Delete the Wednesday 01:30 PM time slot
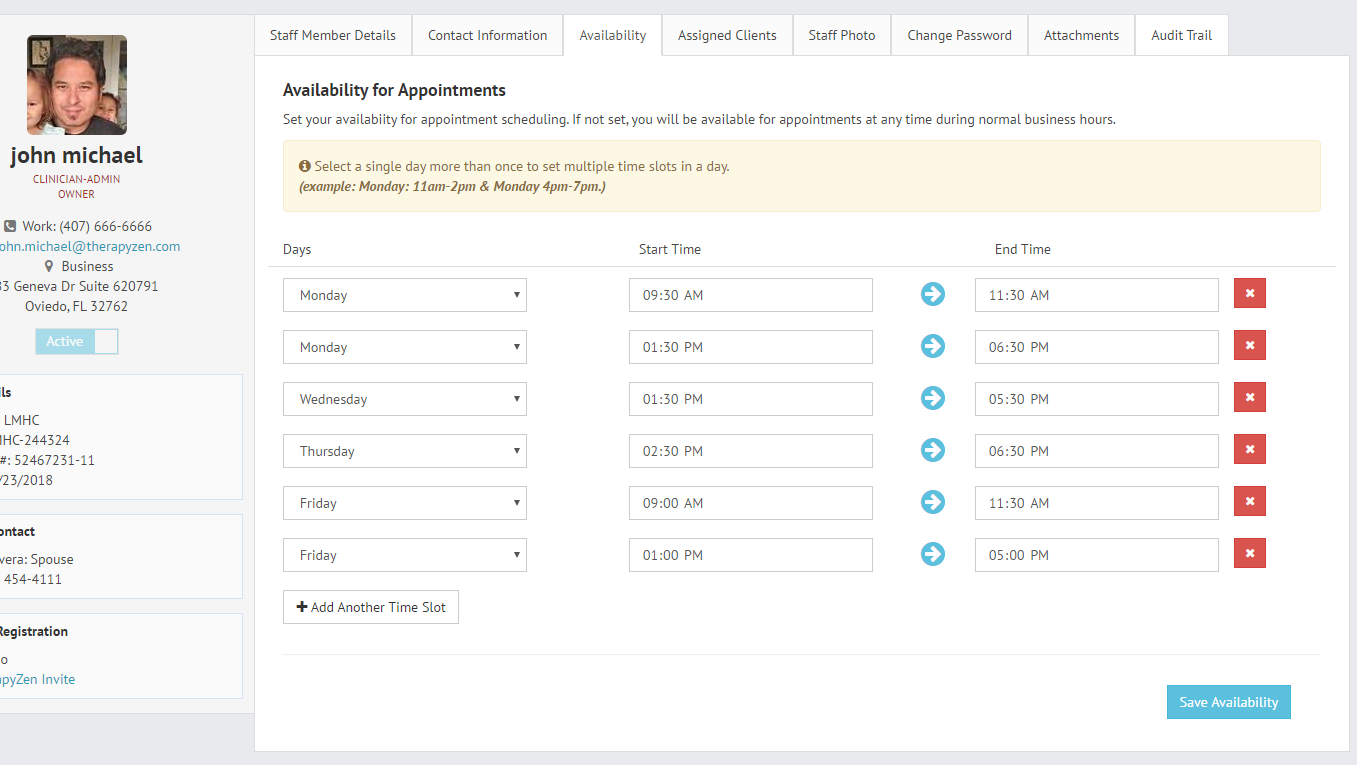This screenshot has width=1357, height=765. point(1249,398)
